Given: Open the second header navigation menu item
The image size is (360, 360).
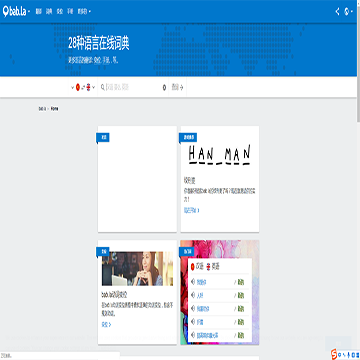Looking at the screenshot, I should click(49, 12).
